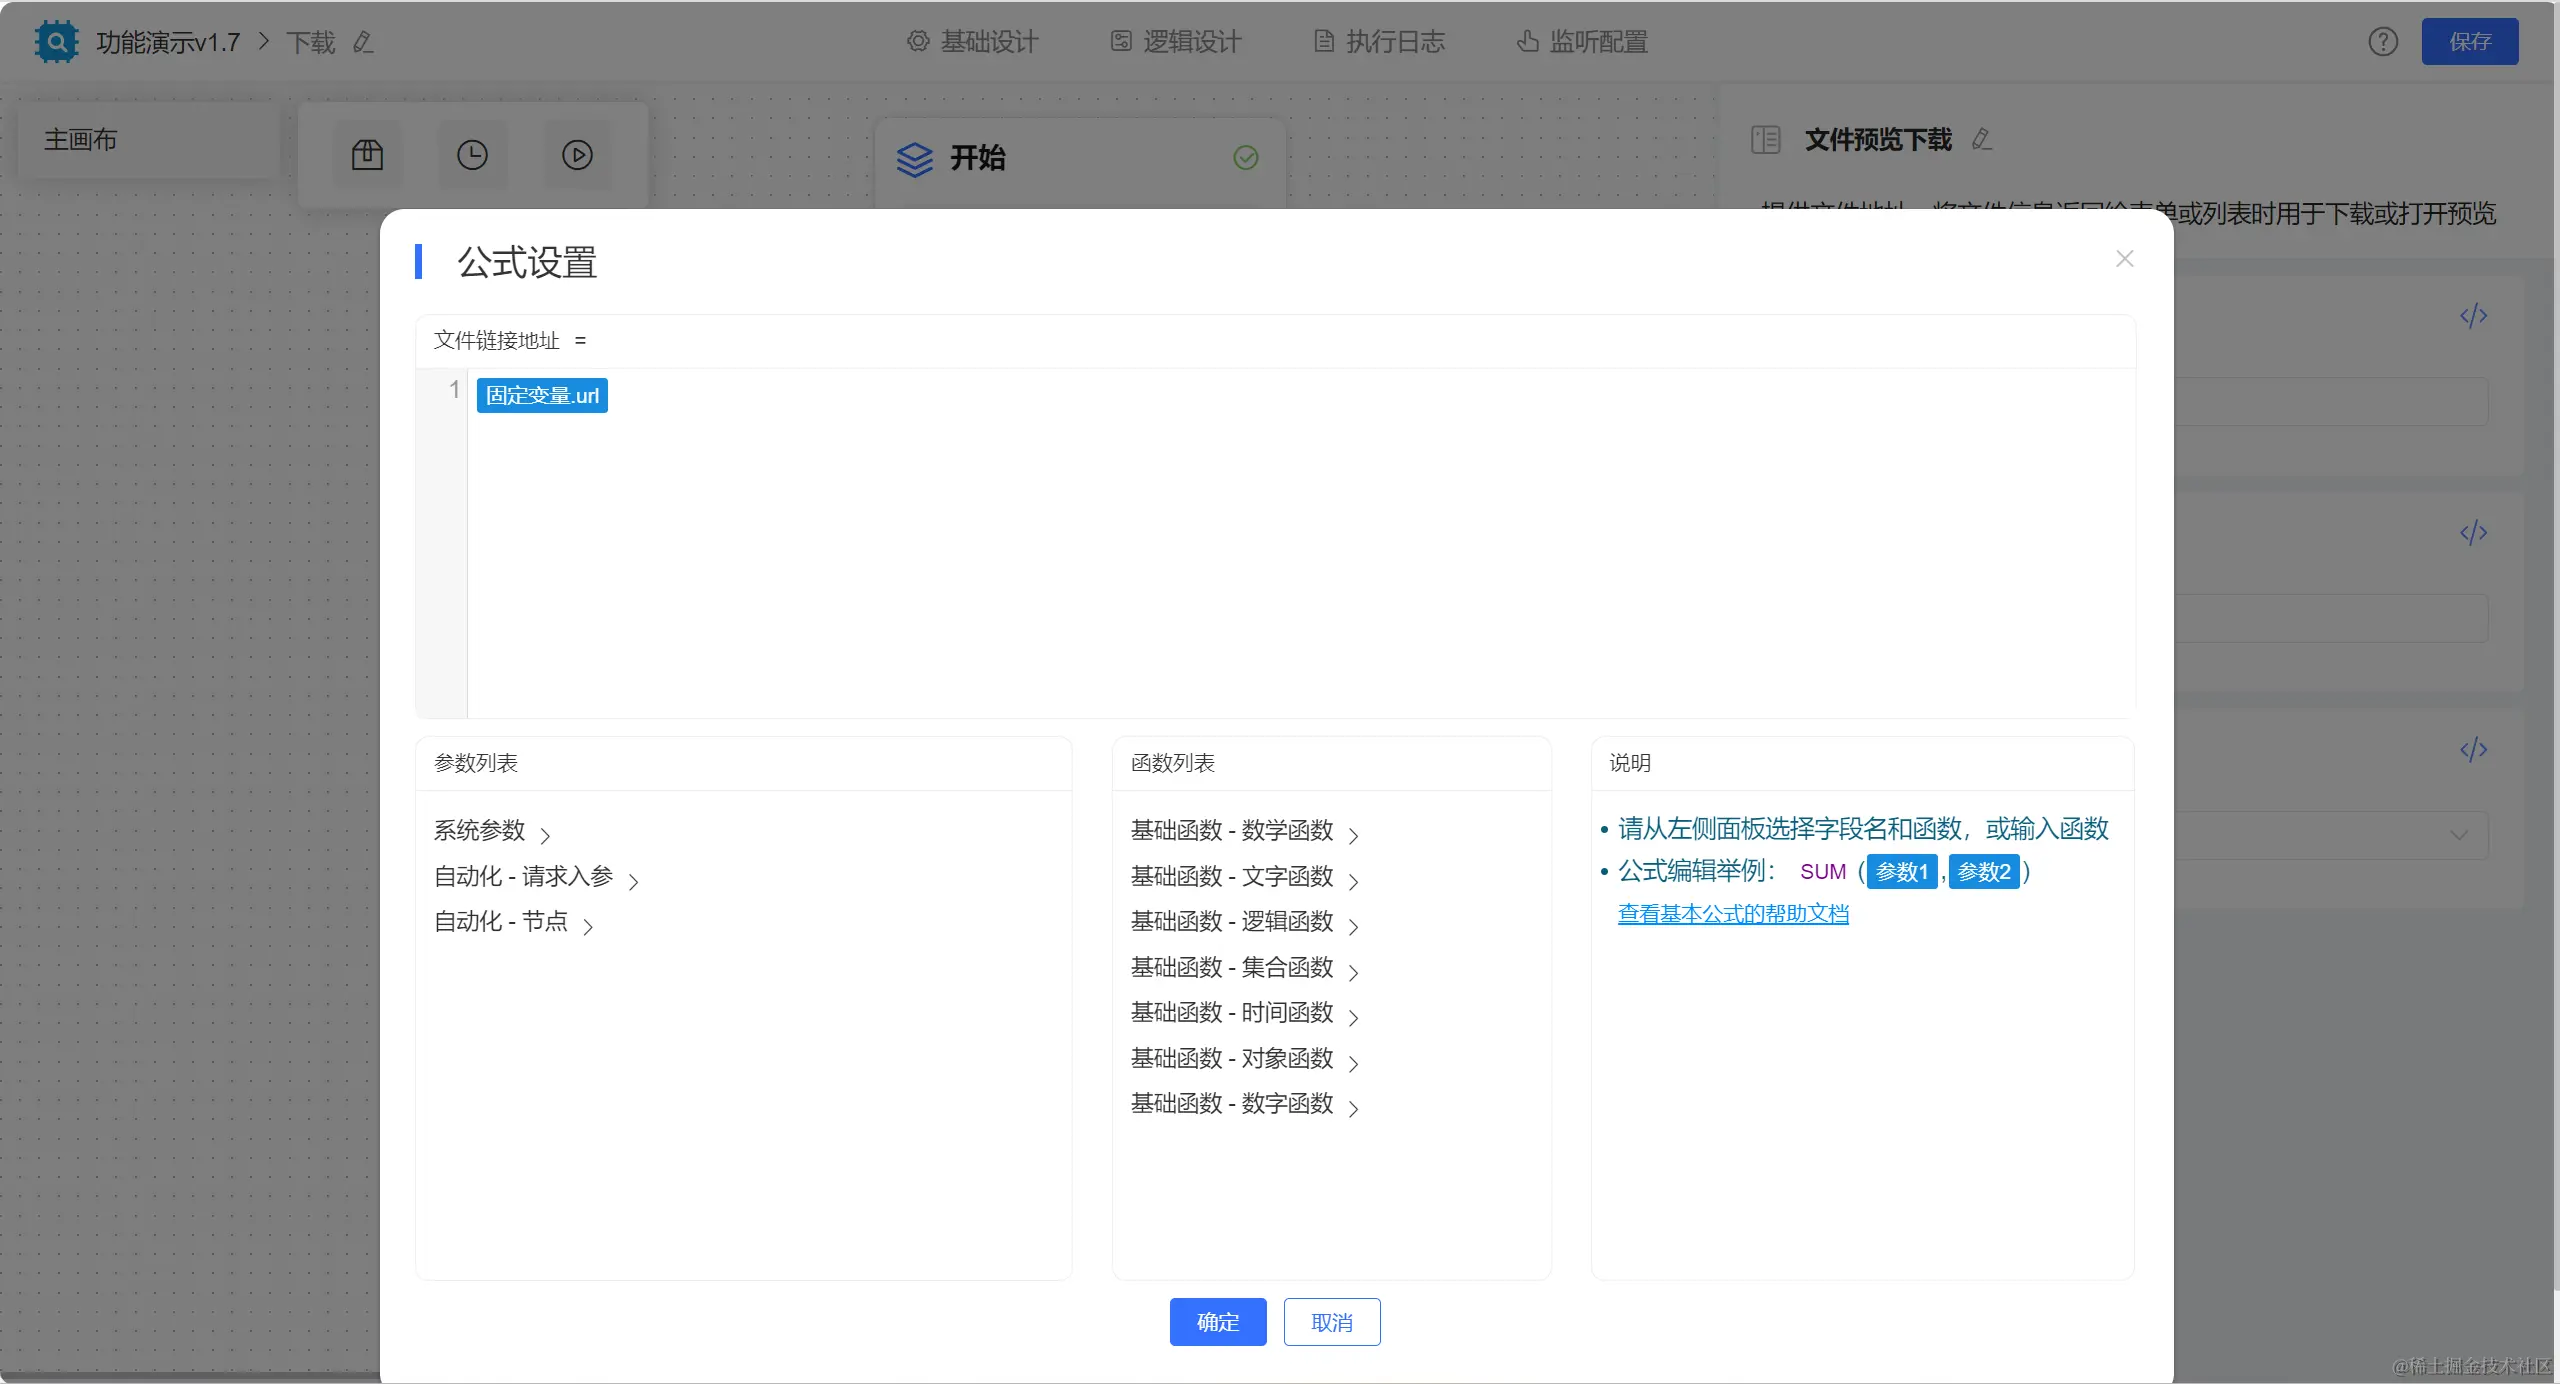Click the app gear logo icon
The width and height of the screenshot is (2560, 1384).
click(x=56, y=42)
